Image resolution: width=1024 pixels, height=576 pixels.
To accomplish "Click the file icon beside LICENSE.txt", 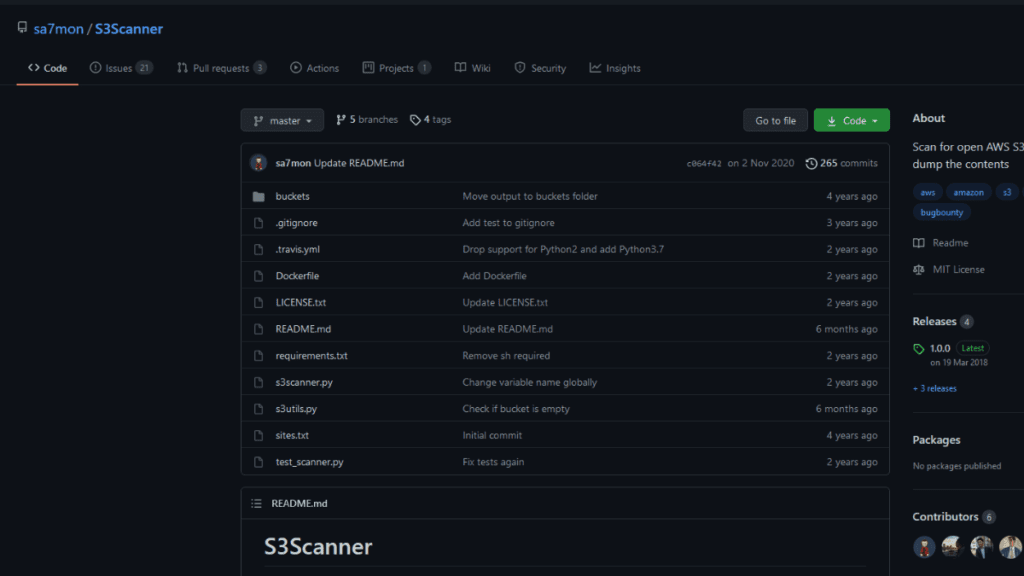I will point(259,302).
